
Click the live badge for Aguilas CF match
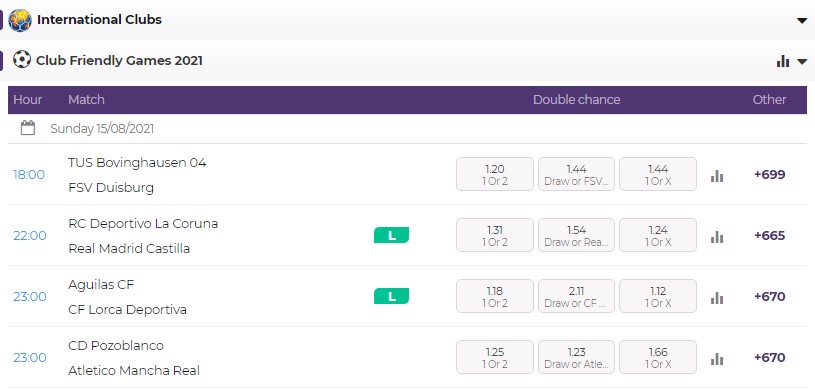point(391,296)
